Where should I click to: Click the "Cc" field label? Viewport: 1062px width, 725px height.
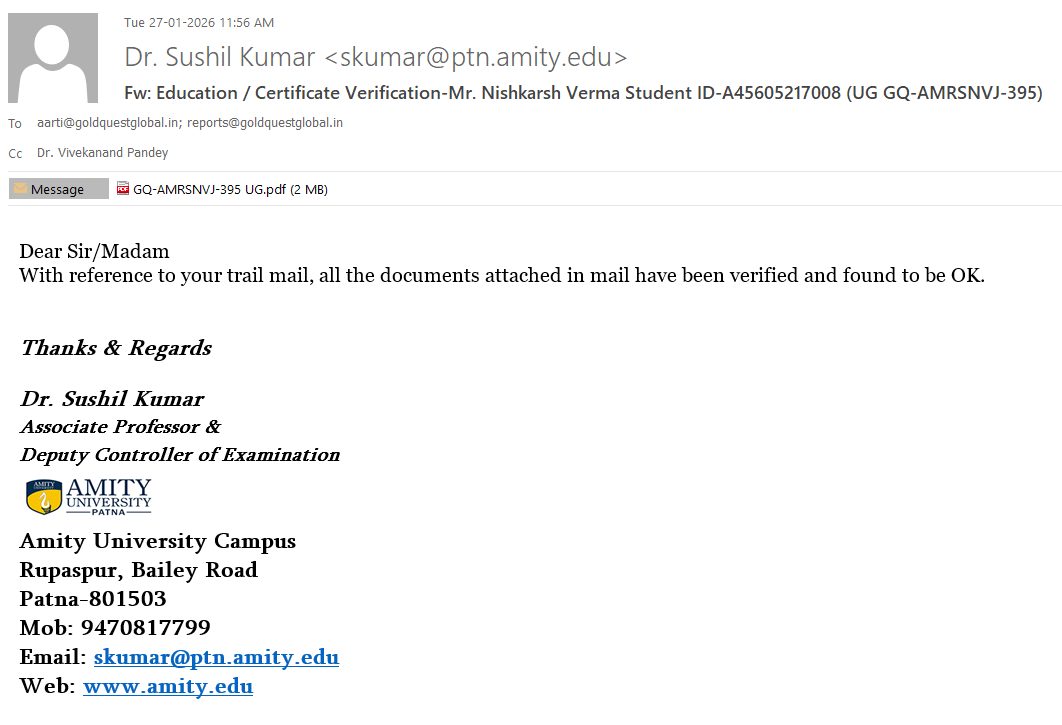(x=15, y=154)
